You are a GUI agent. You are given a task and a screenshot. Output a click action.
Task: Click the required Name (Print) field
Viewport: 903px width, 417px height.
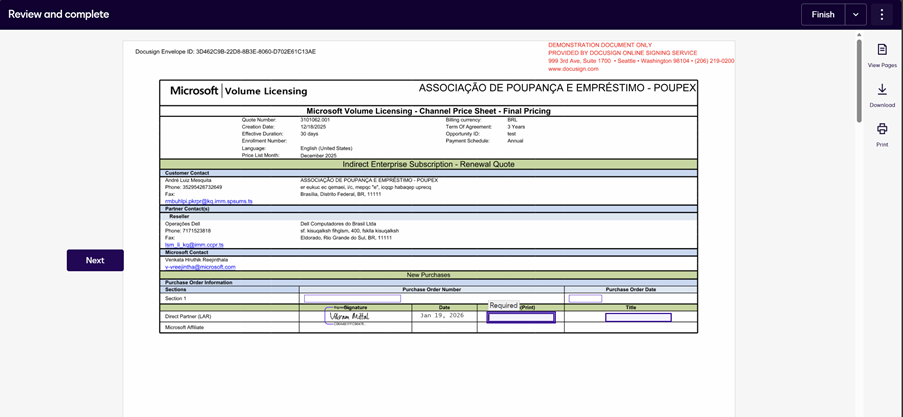[521, 317]
